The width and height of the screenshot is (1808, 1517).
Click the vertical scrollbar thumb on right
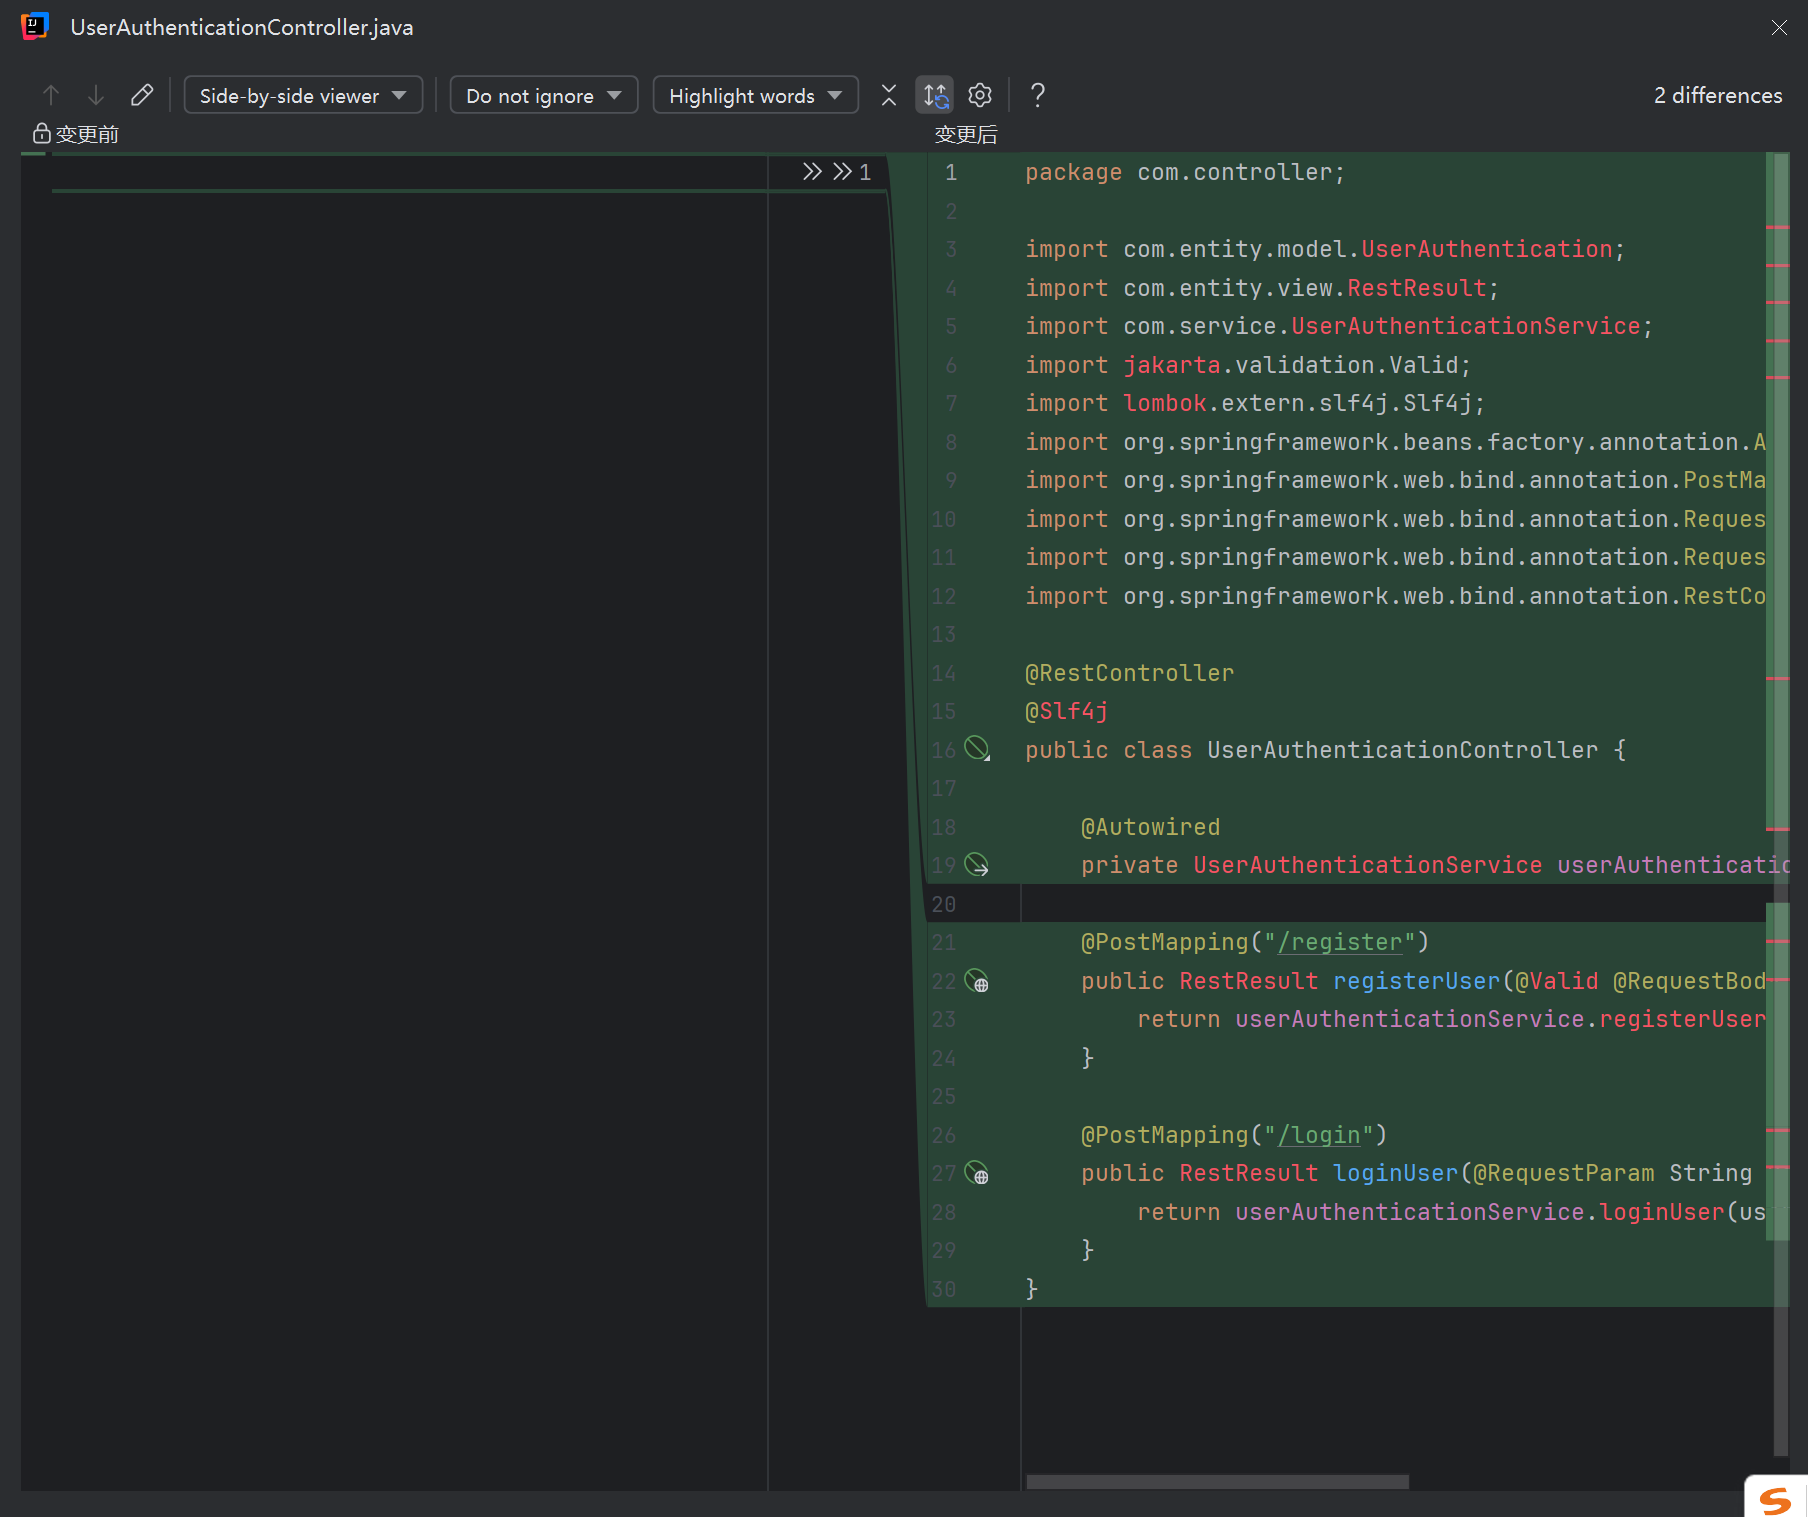[1781, 805]
